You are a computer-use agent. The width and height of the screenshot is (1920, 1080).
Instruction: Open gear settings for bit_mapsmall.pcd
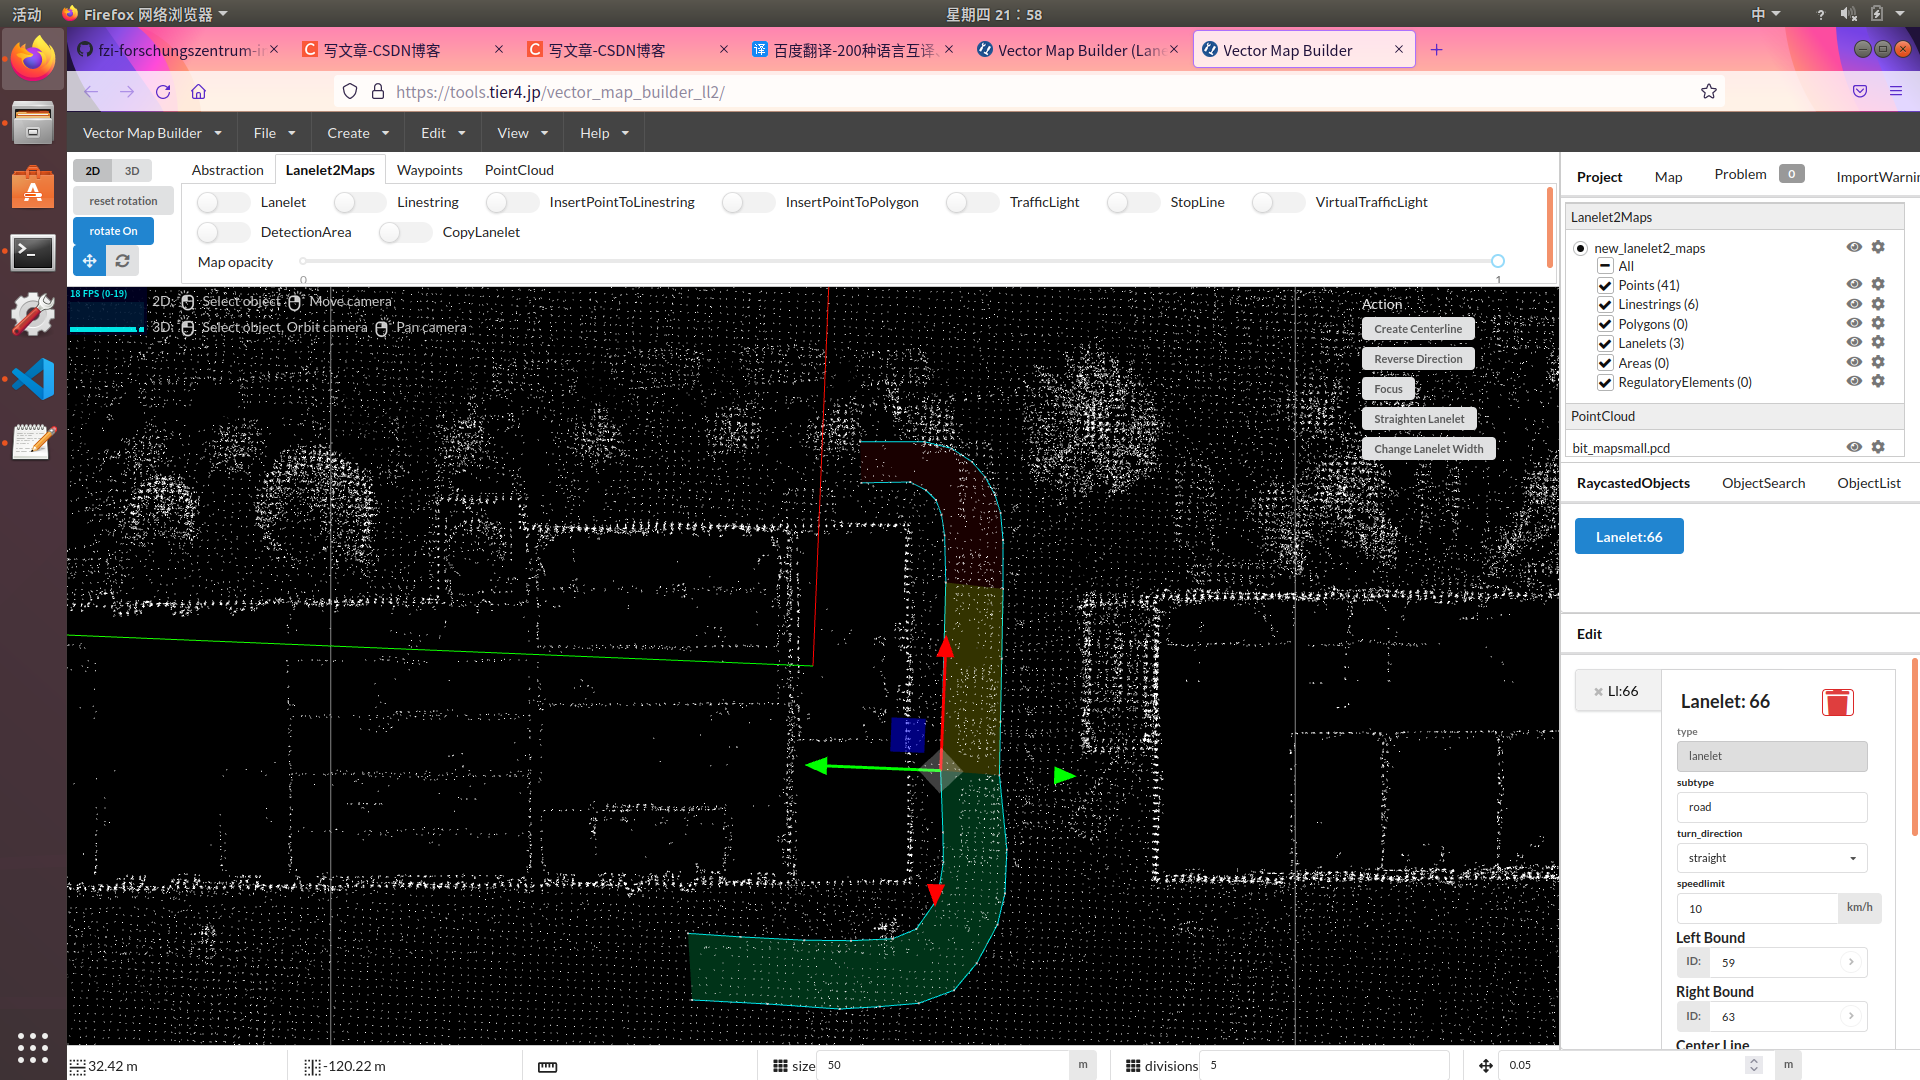1878,447
